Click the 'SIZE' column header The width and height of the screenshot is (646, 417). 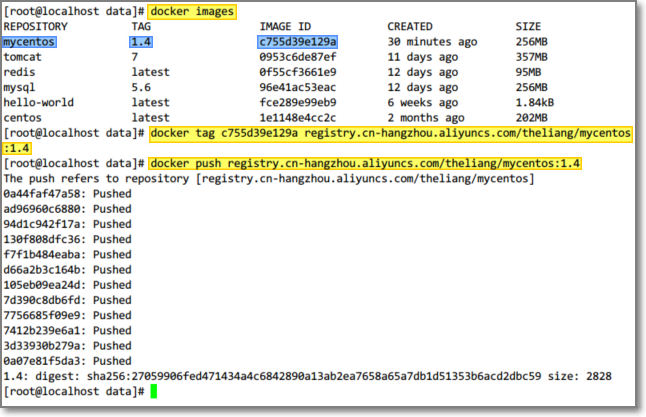528,26
